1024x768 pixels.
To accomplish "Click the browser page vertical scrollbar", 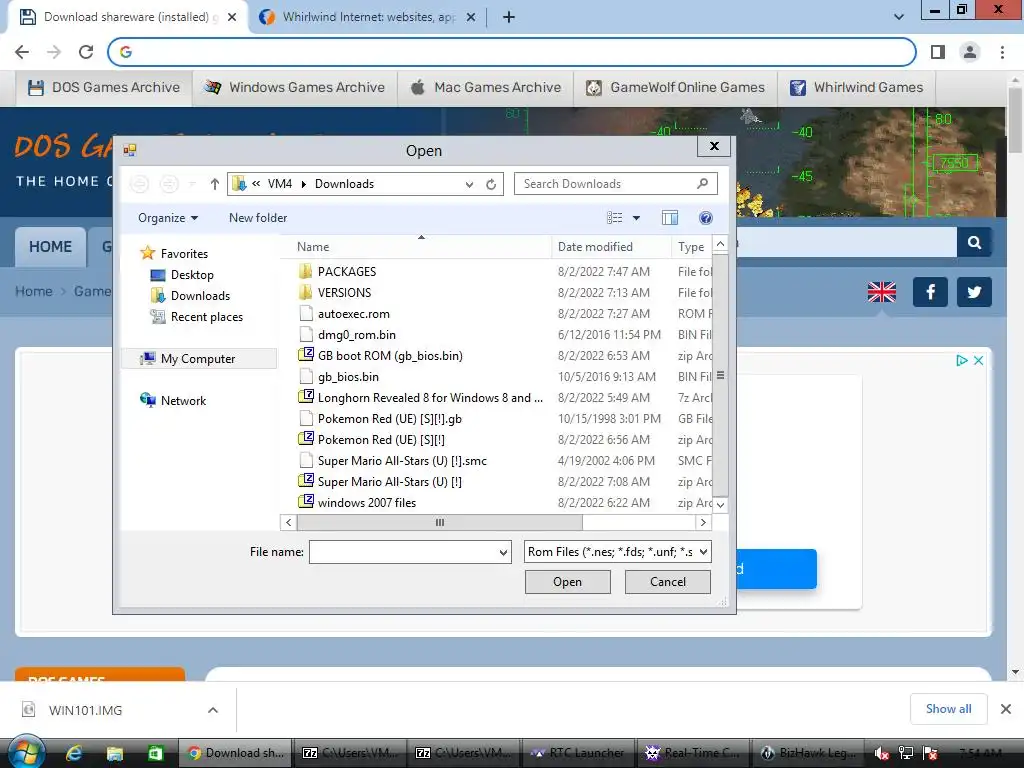I will tap(1015, 121).
